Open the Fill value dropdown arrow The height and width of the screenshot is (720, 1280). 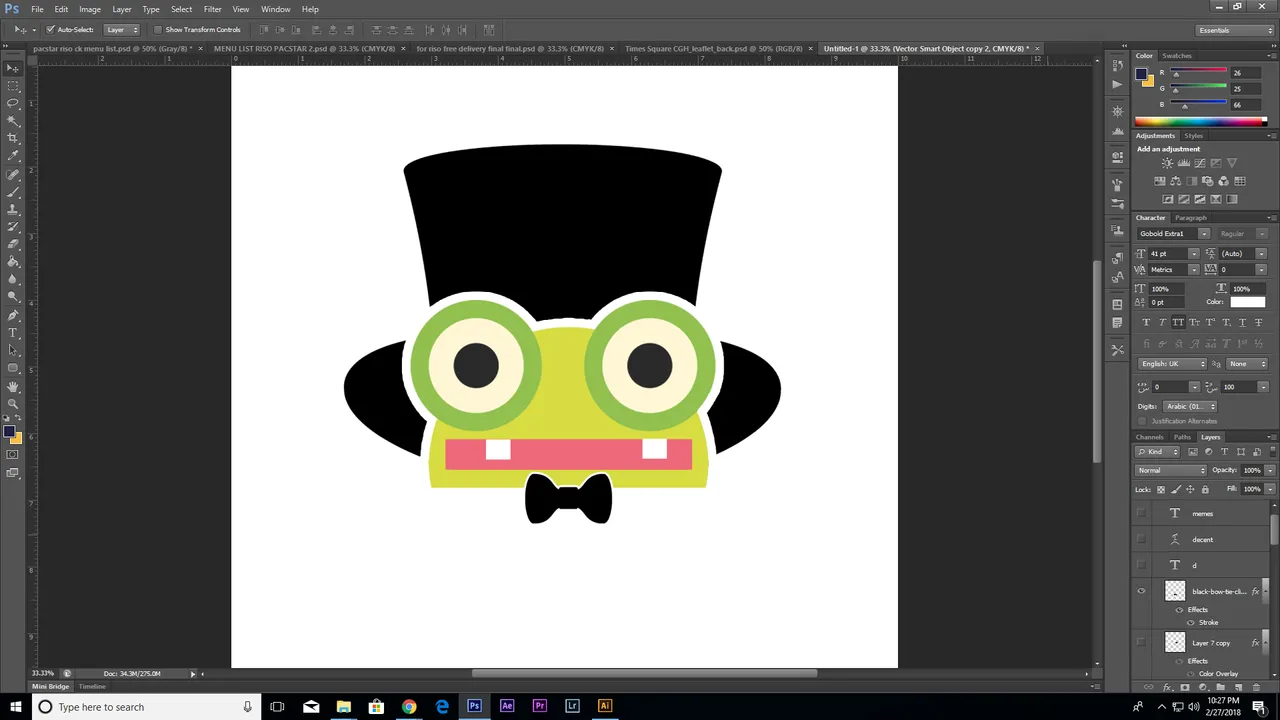1270,489
